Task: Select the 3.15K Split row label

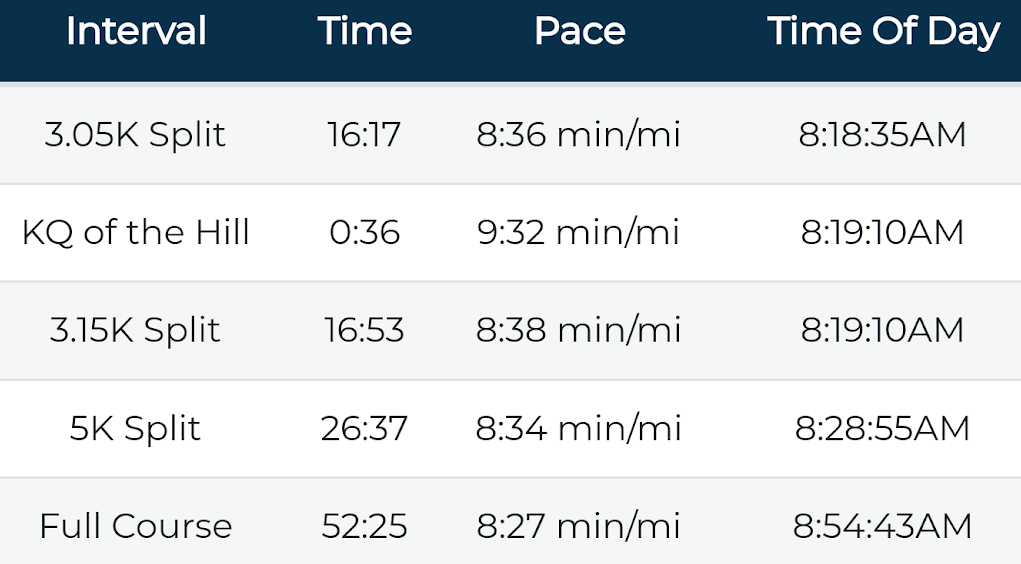Action: (136, 331)
